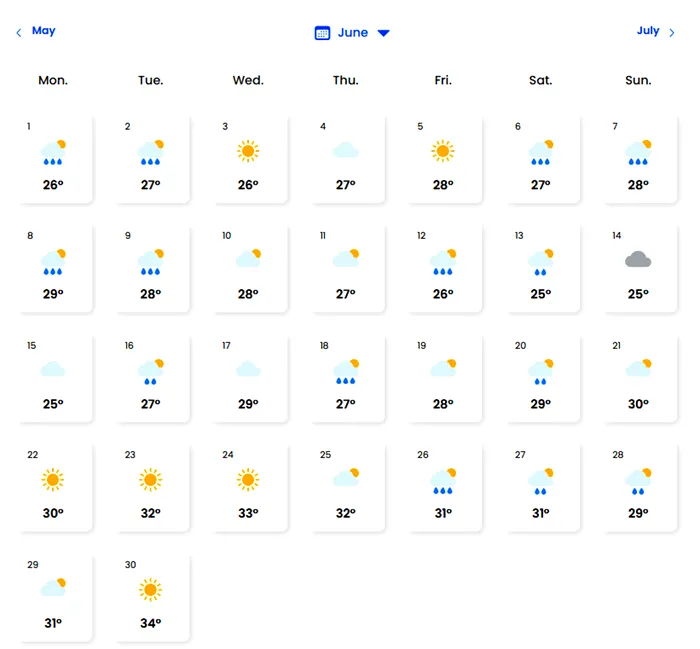Click the June dropdown label

(353, 33)
